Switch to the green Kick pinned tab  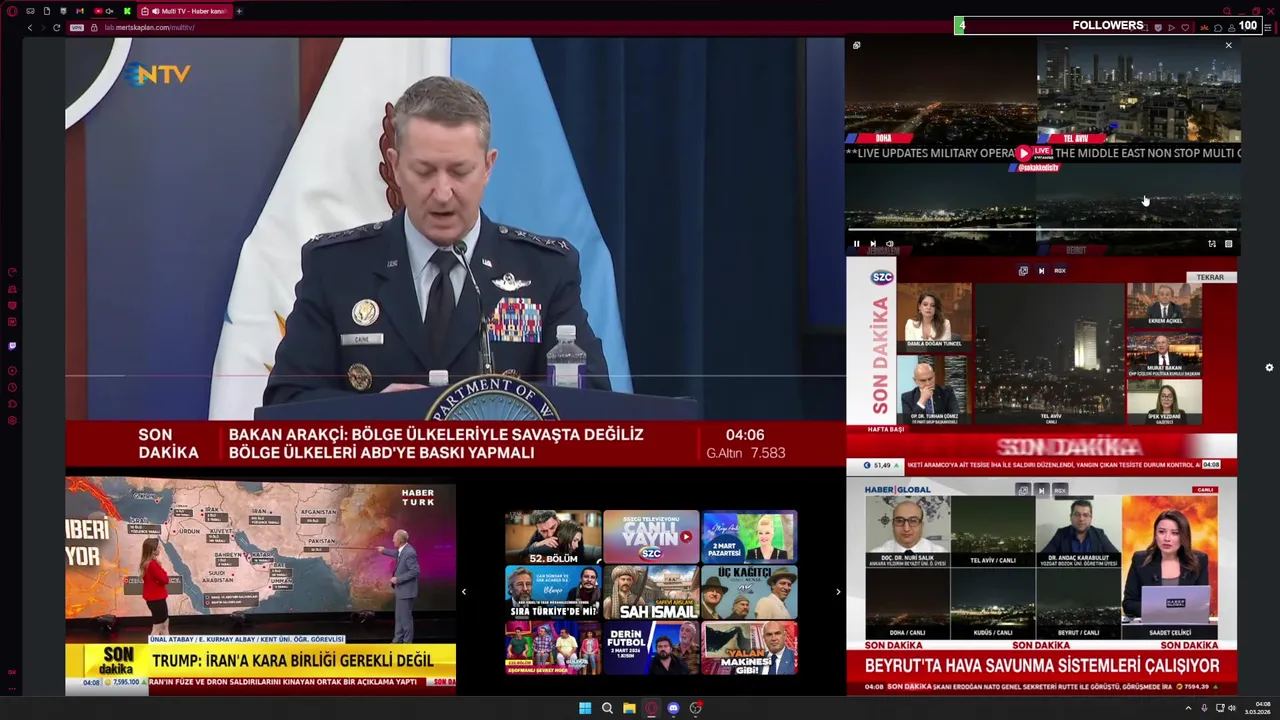(x=127, y=11)
